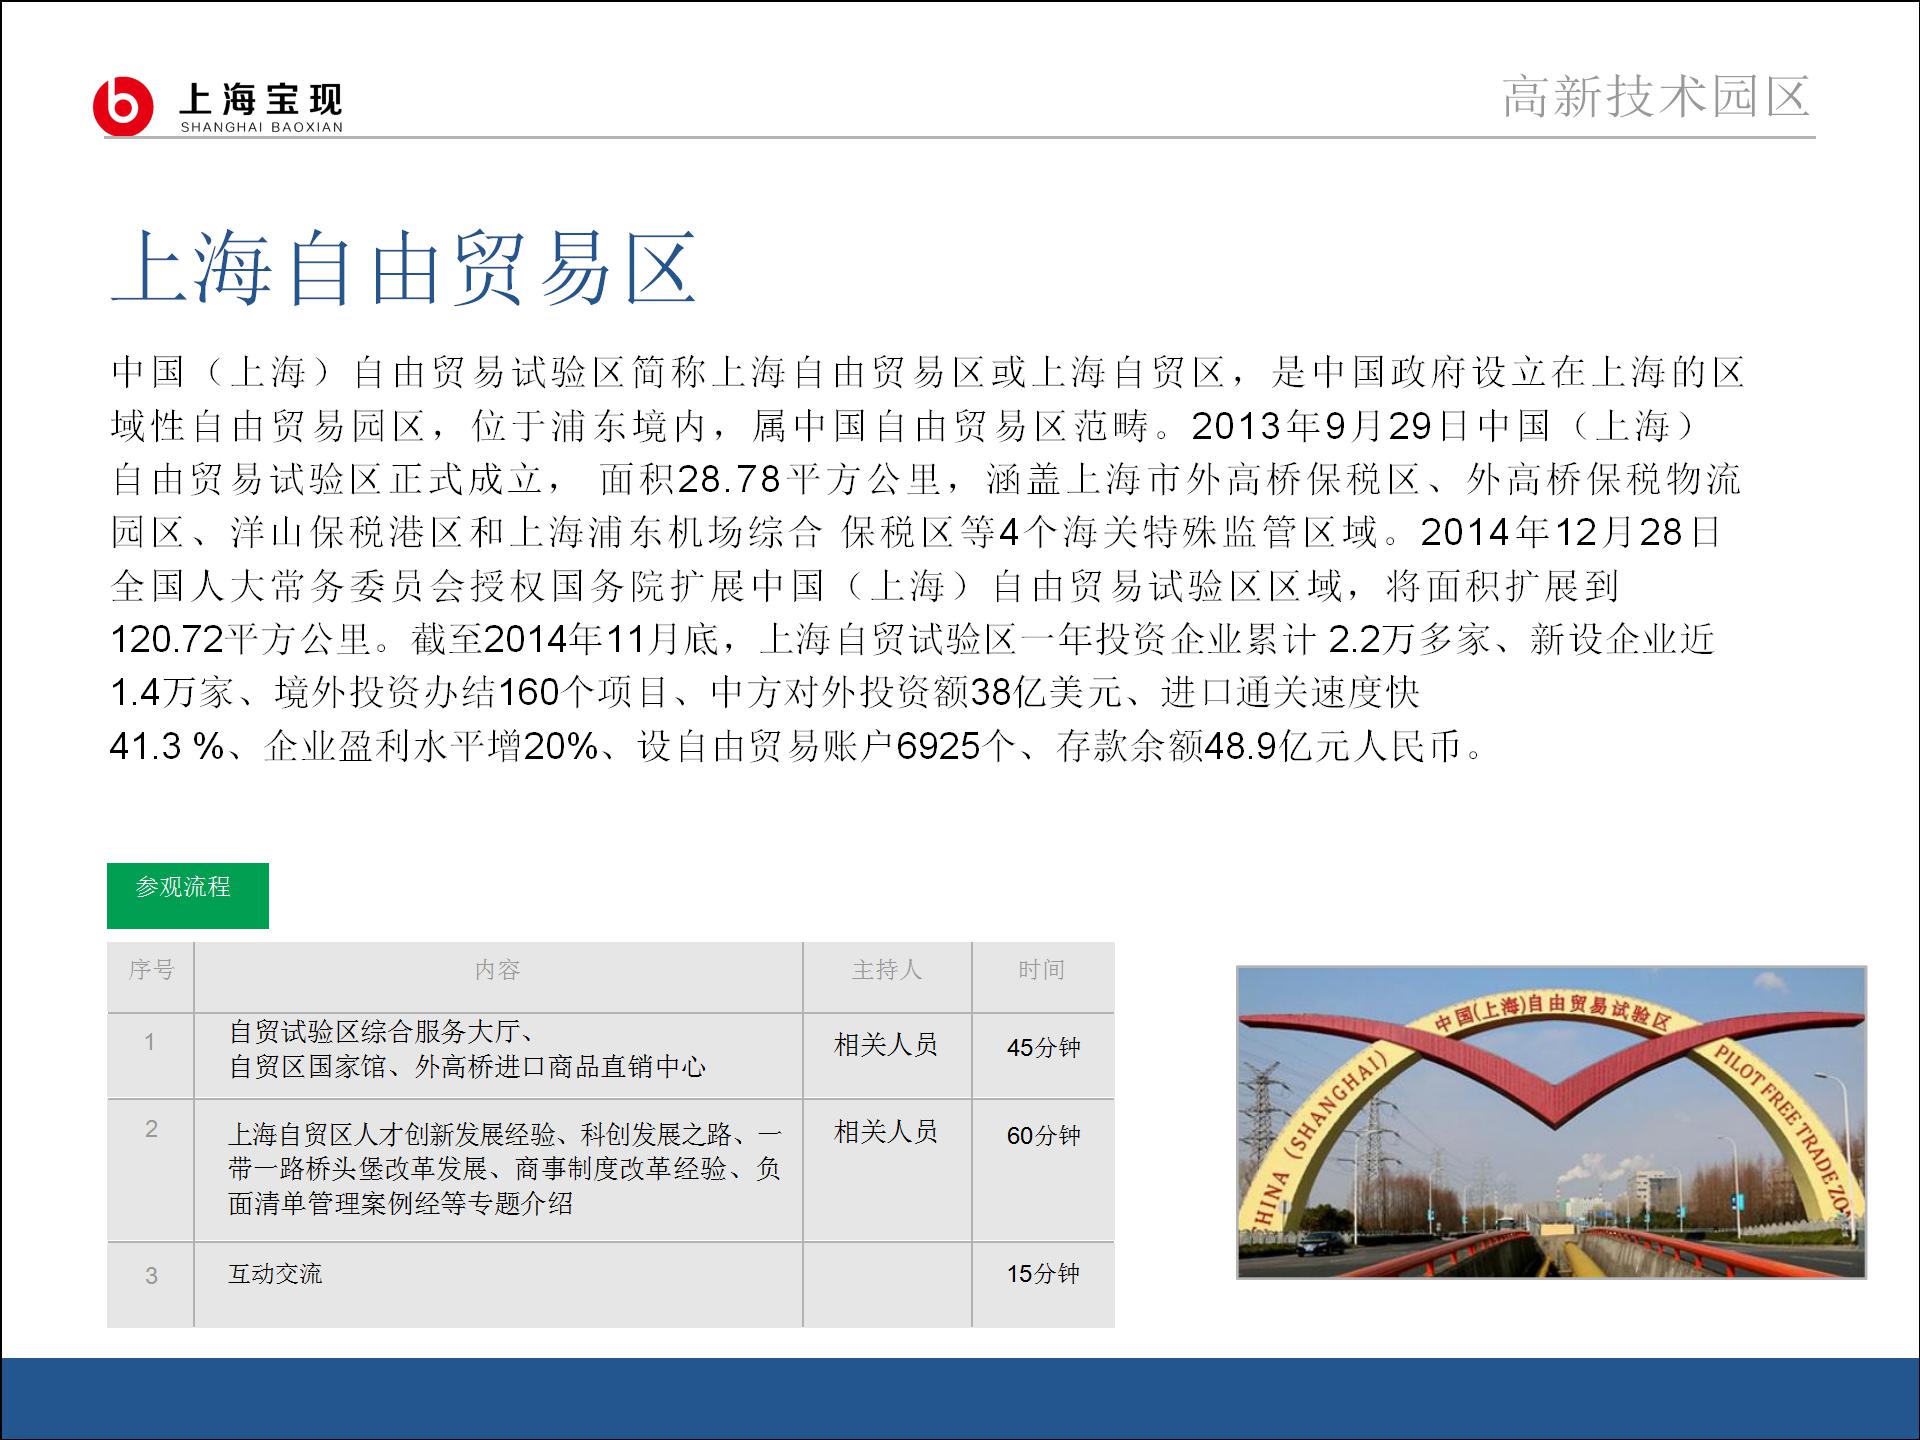
Task: Click the paragraph beginning 中国（上海）自由贸易试验区
Action: (927, 559)
